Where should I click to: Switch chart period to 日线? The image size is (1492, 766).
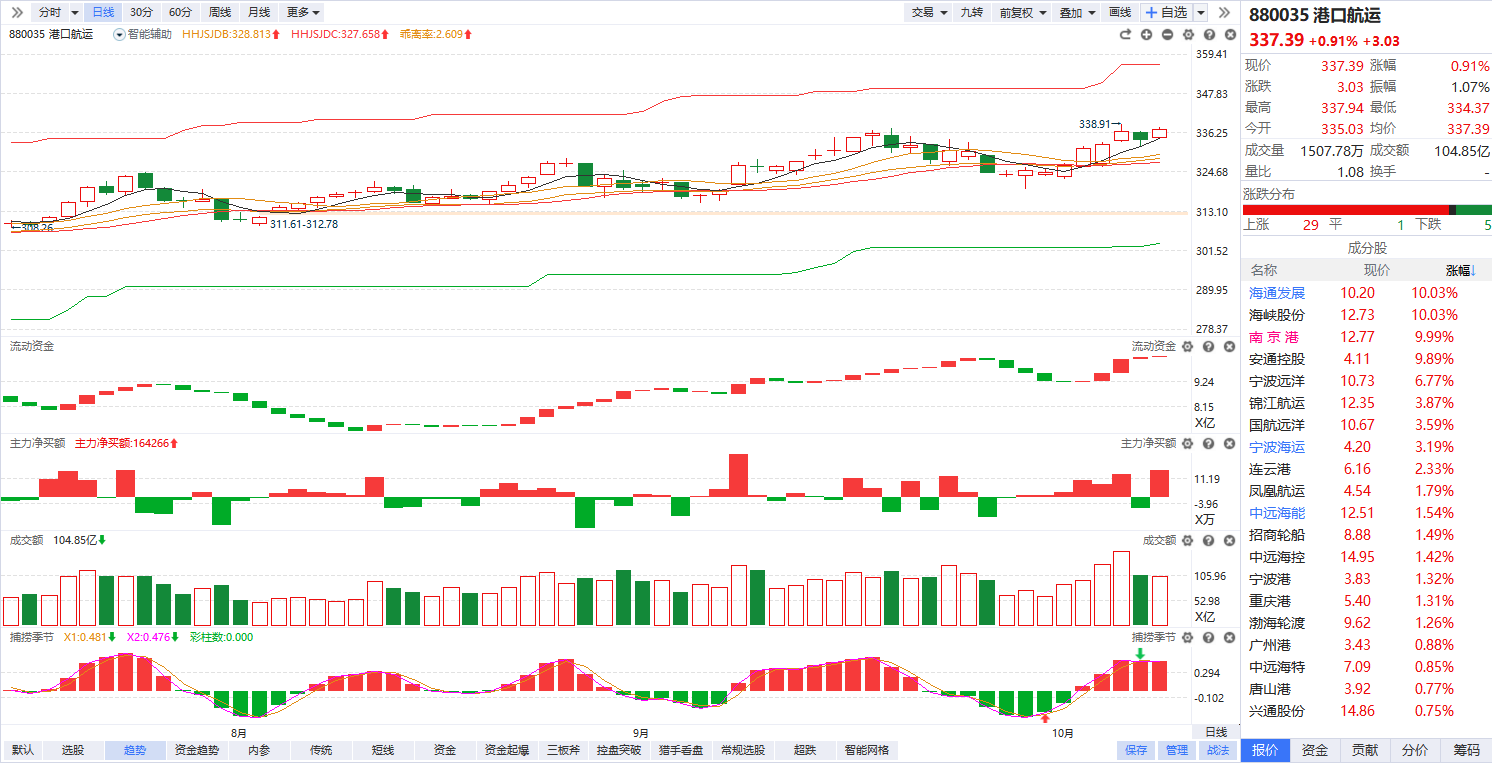click(x=102, y=12)
